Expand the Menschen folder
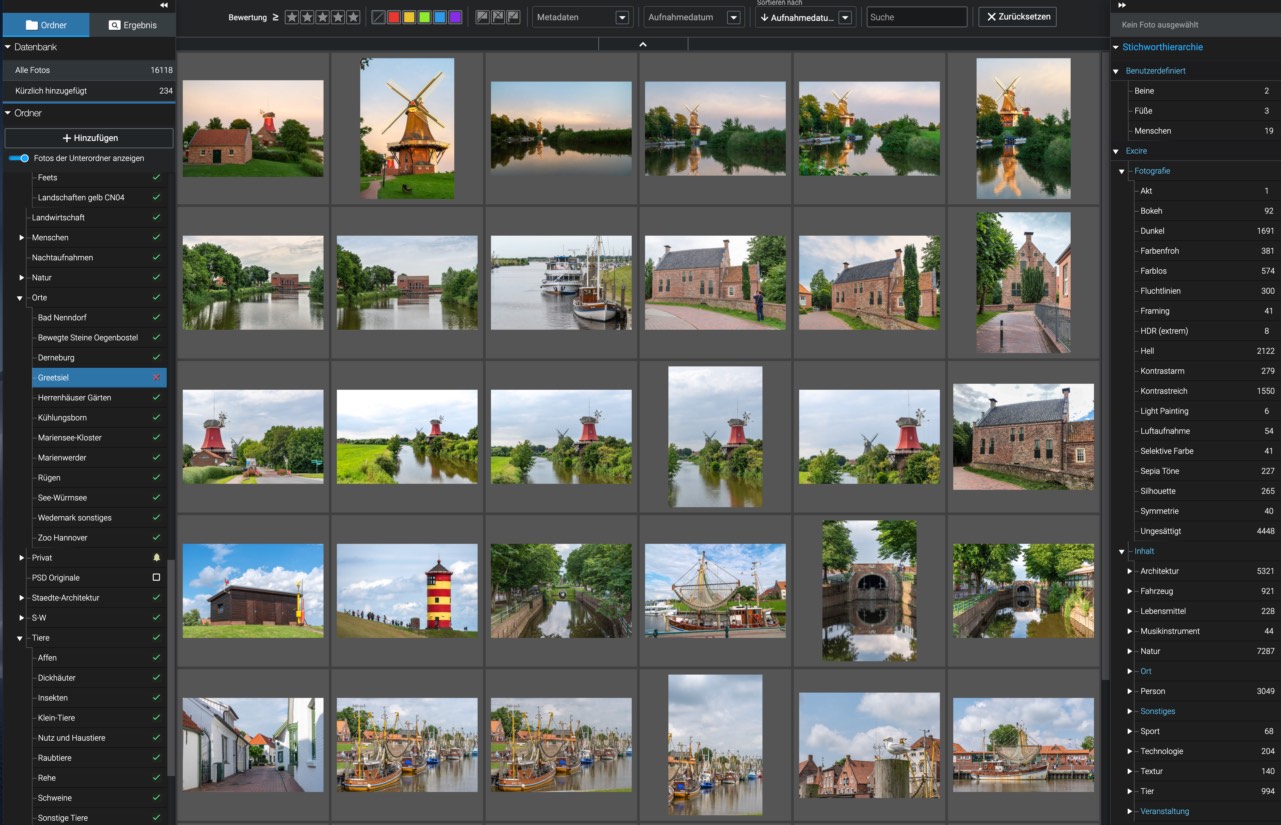Viewport: 1281px width, 825px height. (21, 237)
